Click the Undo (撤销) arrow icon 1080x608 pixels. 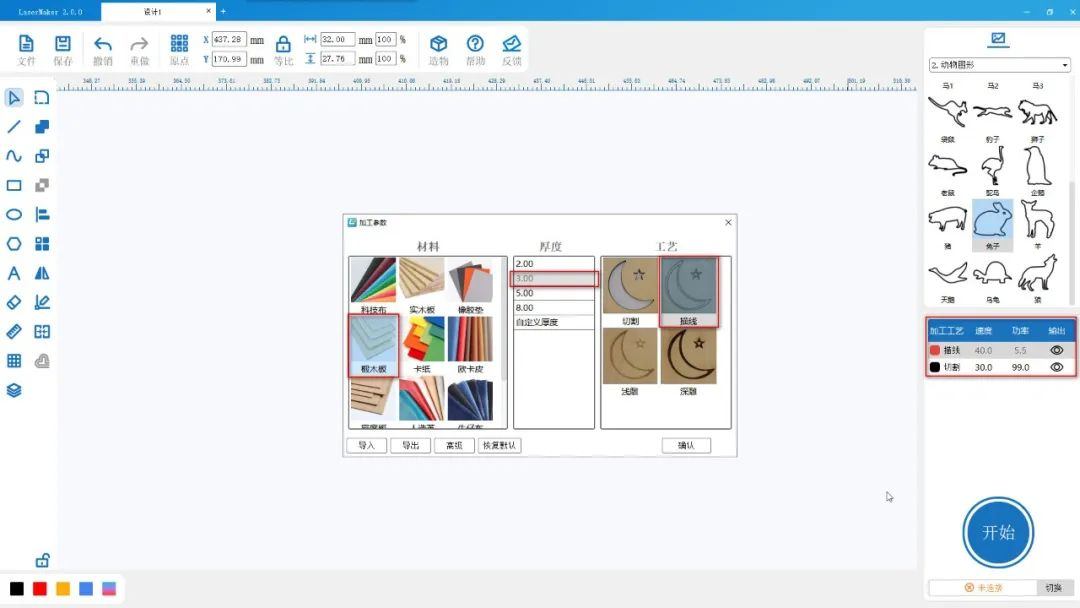103,44
